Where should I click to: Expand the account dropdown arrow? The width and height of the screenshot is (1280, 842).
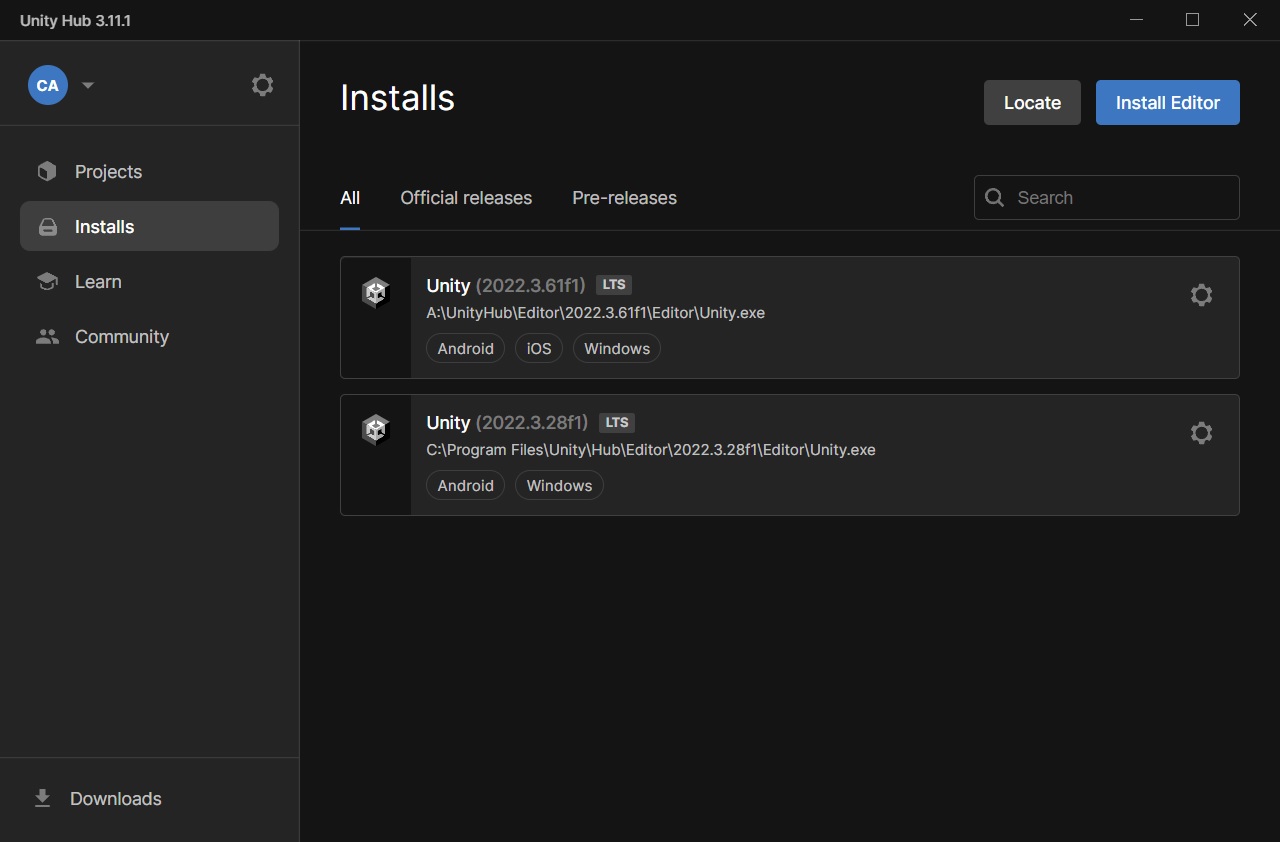click(x=88, y=85)
